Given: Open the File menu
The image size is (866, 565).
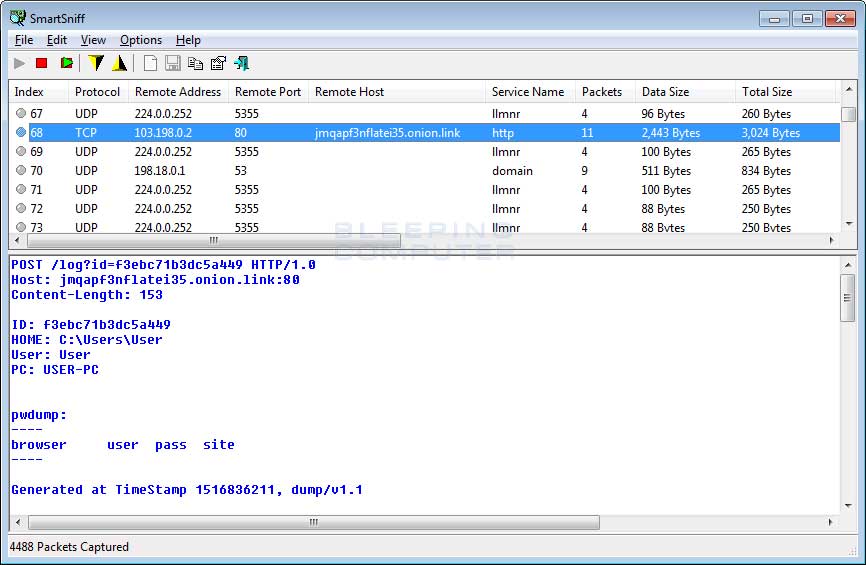Looking at the screenshot, I should pos(24,40).
